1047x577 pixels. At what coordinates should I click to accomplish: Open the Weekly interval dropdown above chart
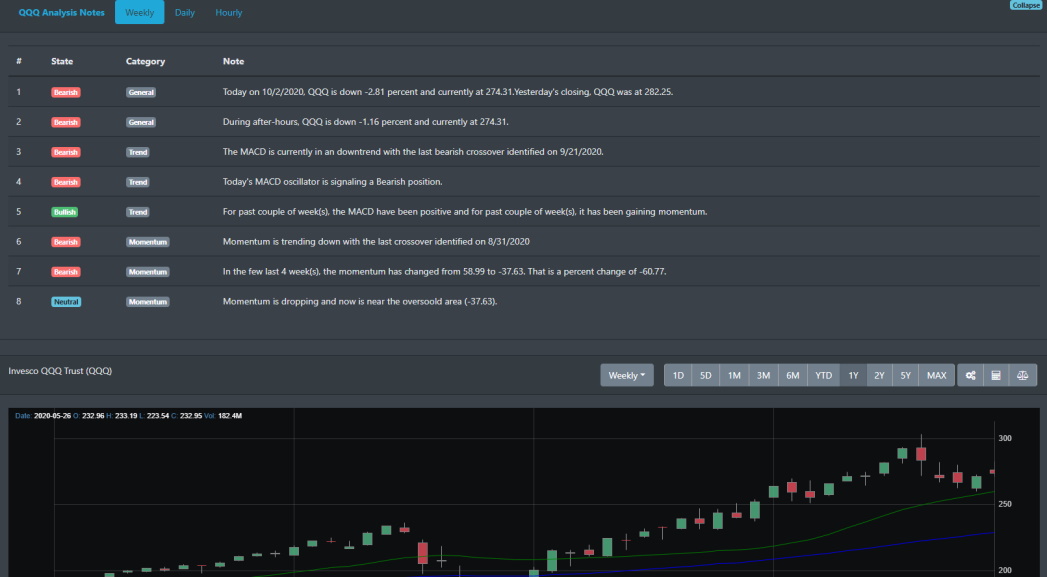627,375
